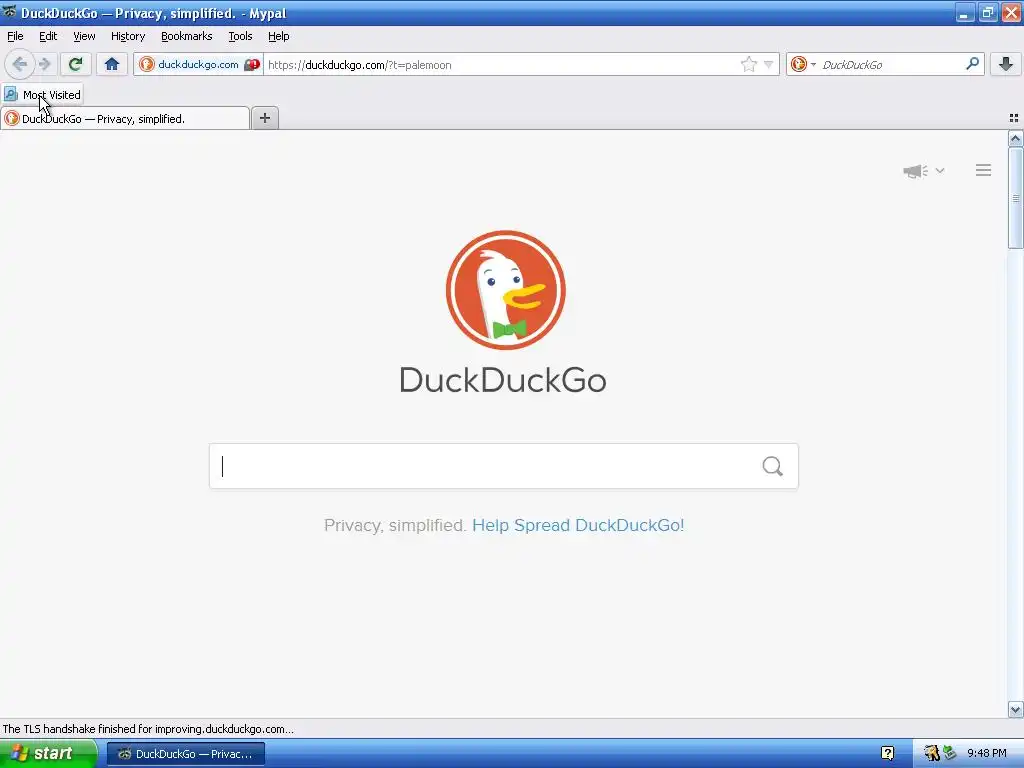The width and height of the screenshot is (1024, 768).
Task: Click the page scrollbar down arrow
Action: pyautogui.click(x=1016, y=710)
